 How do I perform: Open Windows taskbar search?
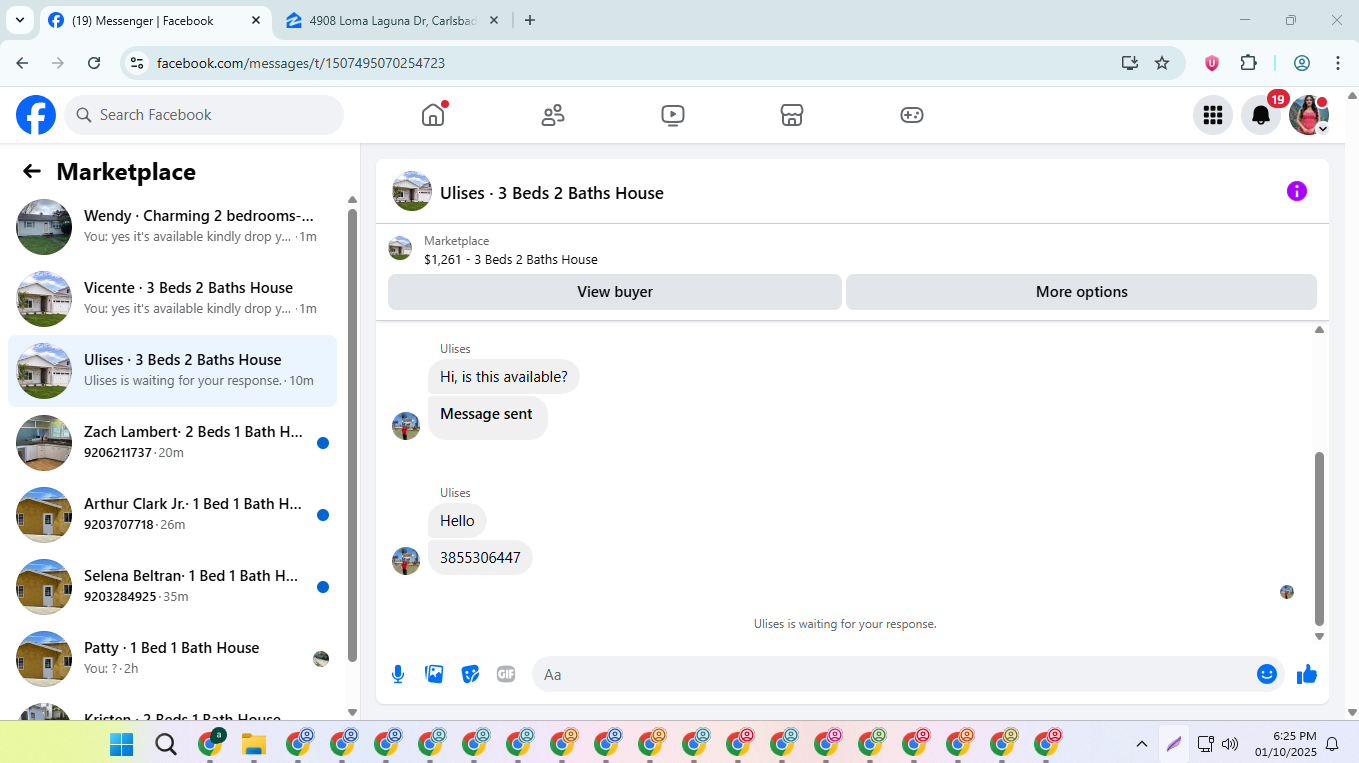click(166, 744)
